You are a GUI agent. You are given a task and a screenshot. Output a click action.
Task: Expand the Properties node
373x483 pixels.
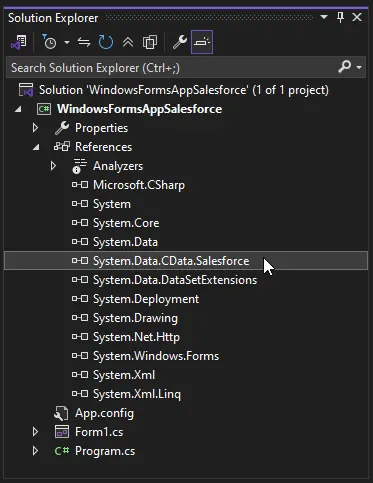tap(35, 128)
